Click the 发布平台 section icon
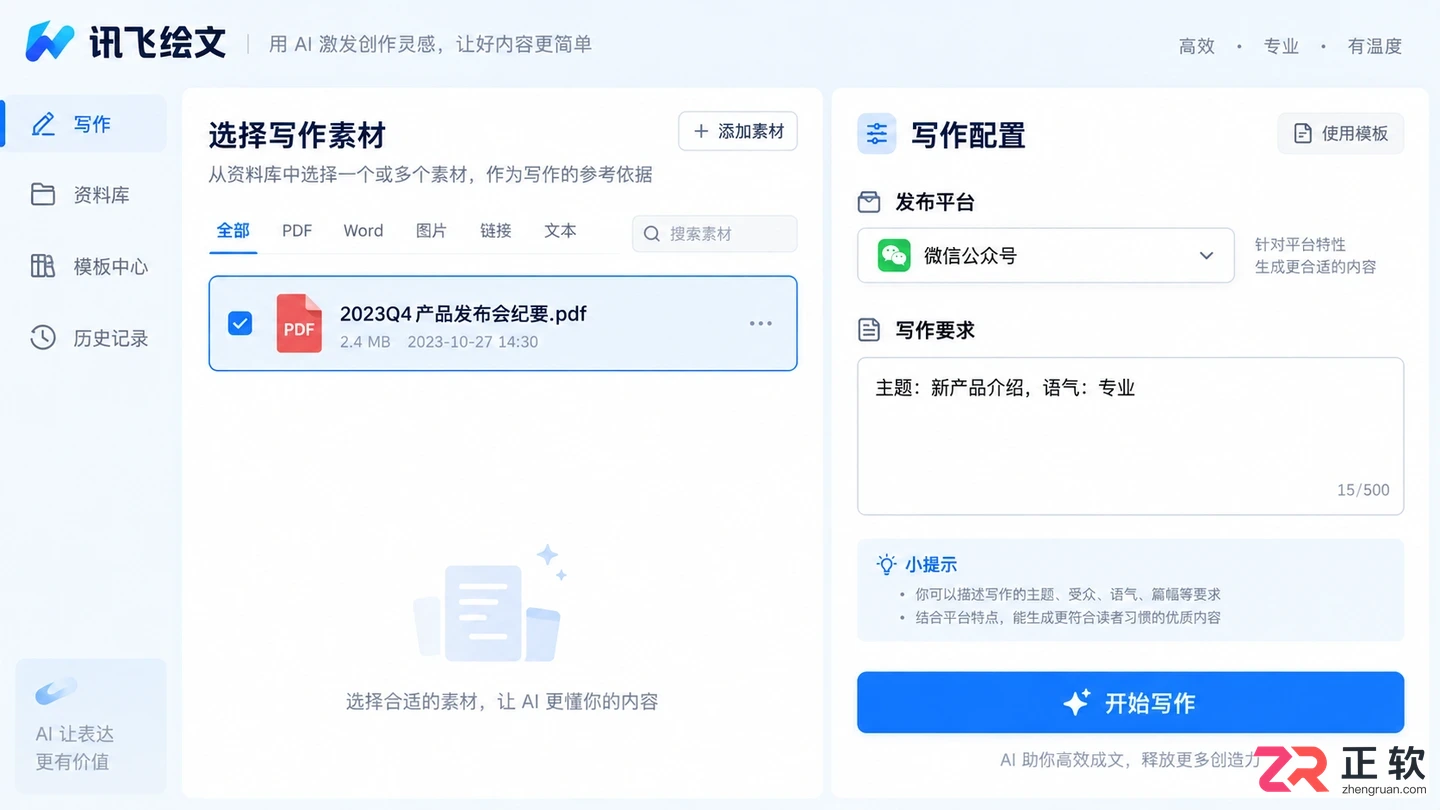This screenshot has height=810, width=1440. [x=869, y=202]
